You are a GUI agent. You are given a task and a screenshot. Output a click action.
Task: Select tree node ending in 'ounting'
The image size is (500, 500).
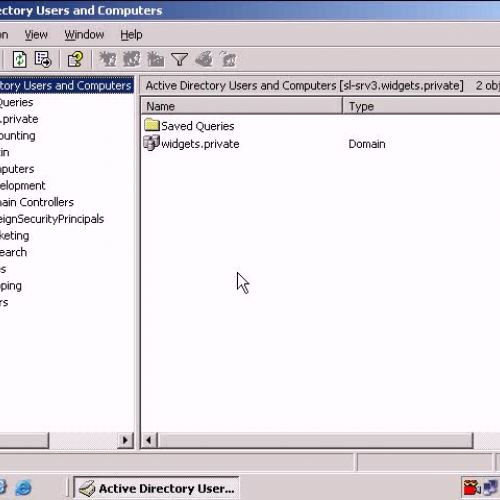(x=17, y=136)
